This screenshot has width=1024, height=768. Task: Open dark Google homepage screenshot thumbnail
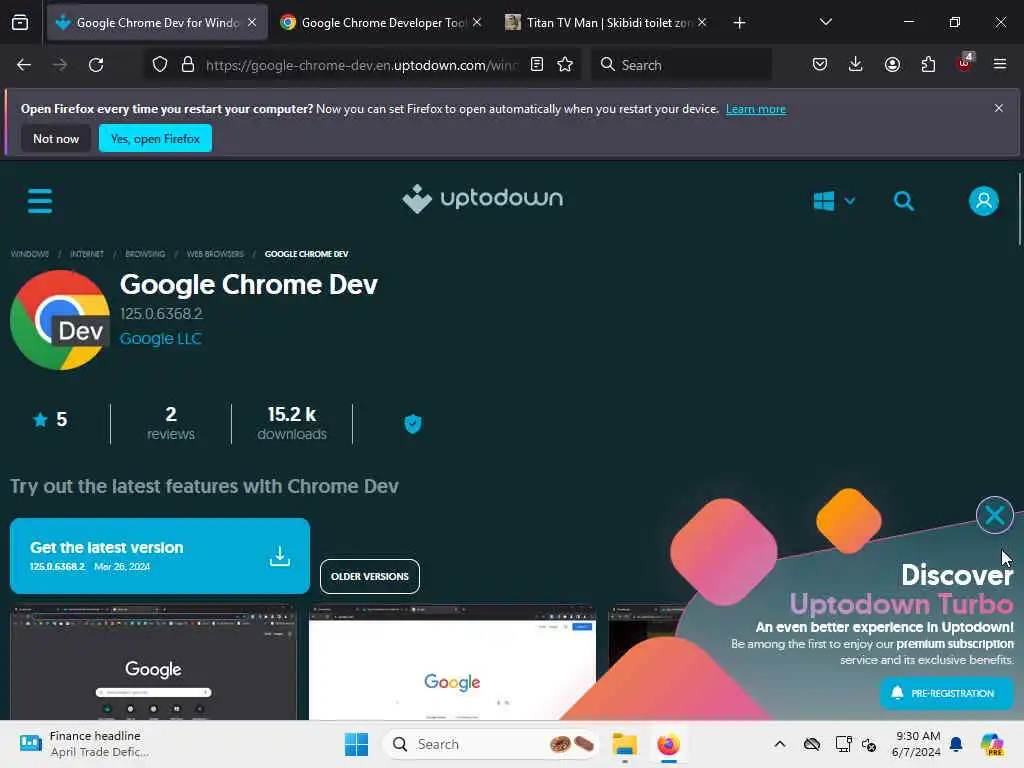153,662
